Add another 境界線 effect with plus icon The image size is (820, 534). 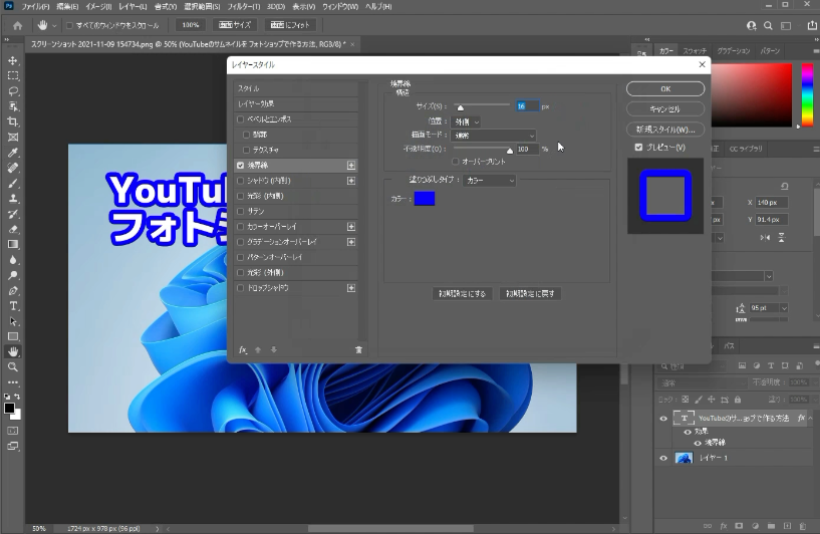(x=351, y=165)
